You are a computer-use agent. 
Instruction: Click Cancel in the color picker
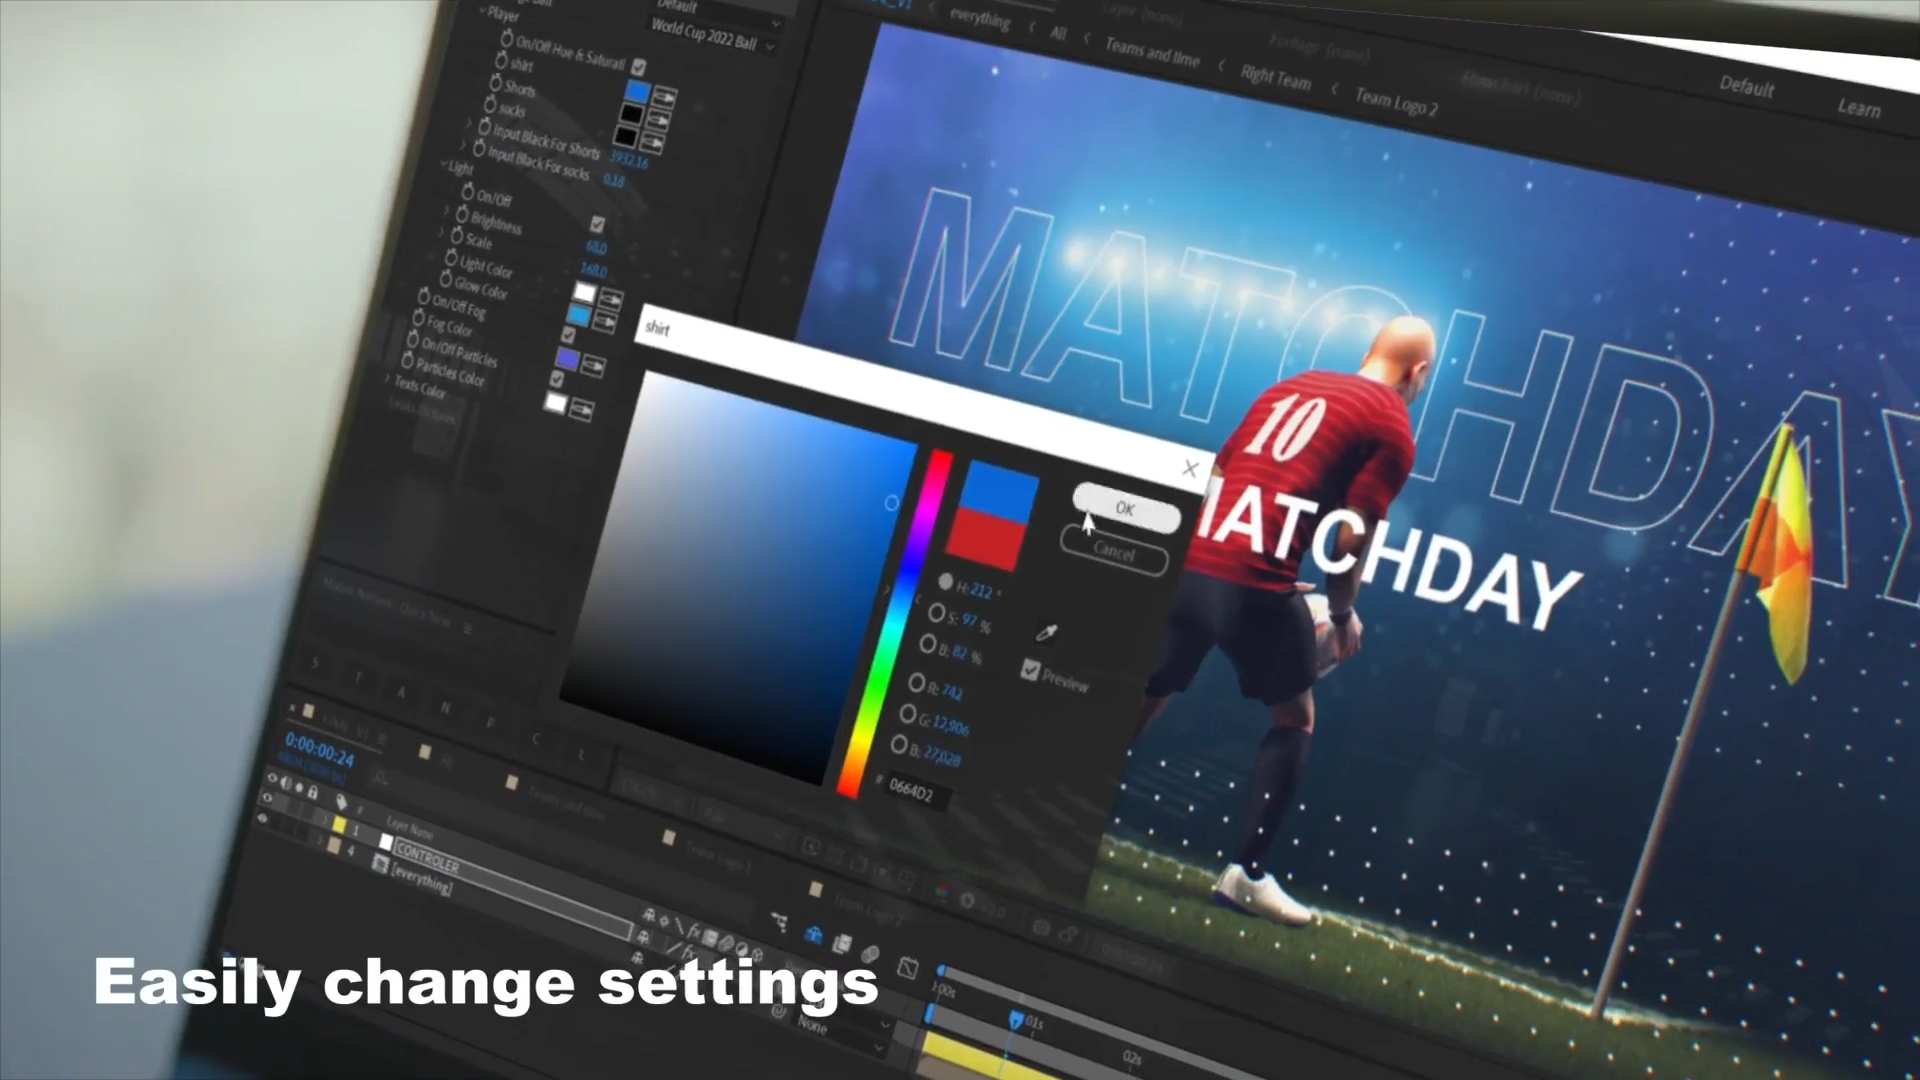pos(1113,552)
